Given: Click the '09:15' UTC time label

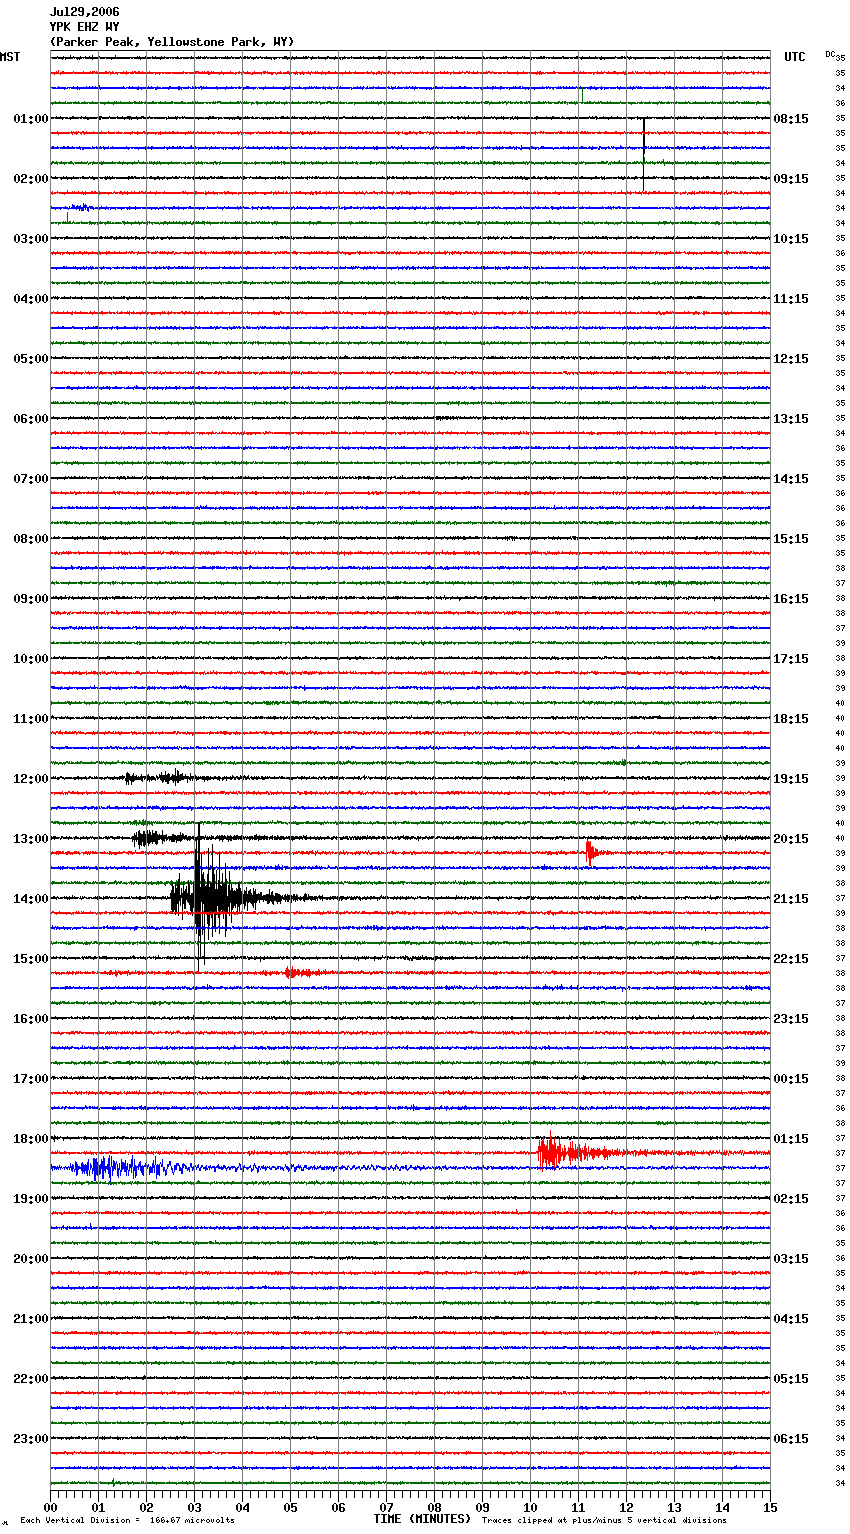Looking at the screenshot, I should [x=791, y=179].
